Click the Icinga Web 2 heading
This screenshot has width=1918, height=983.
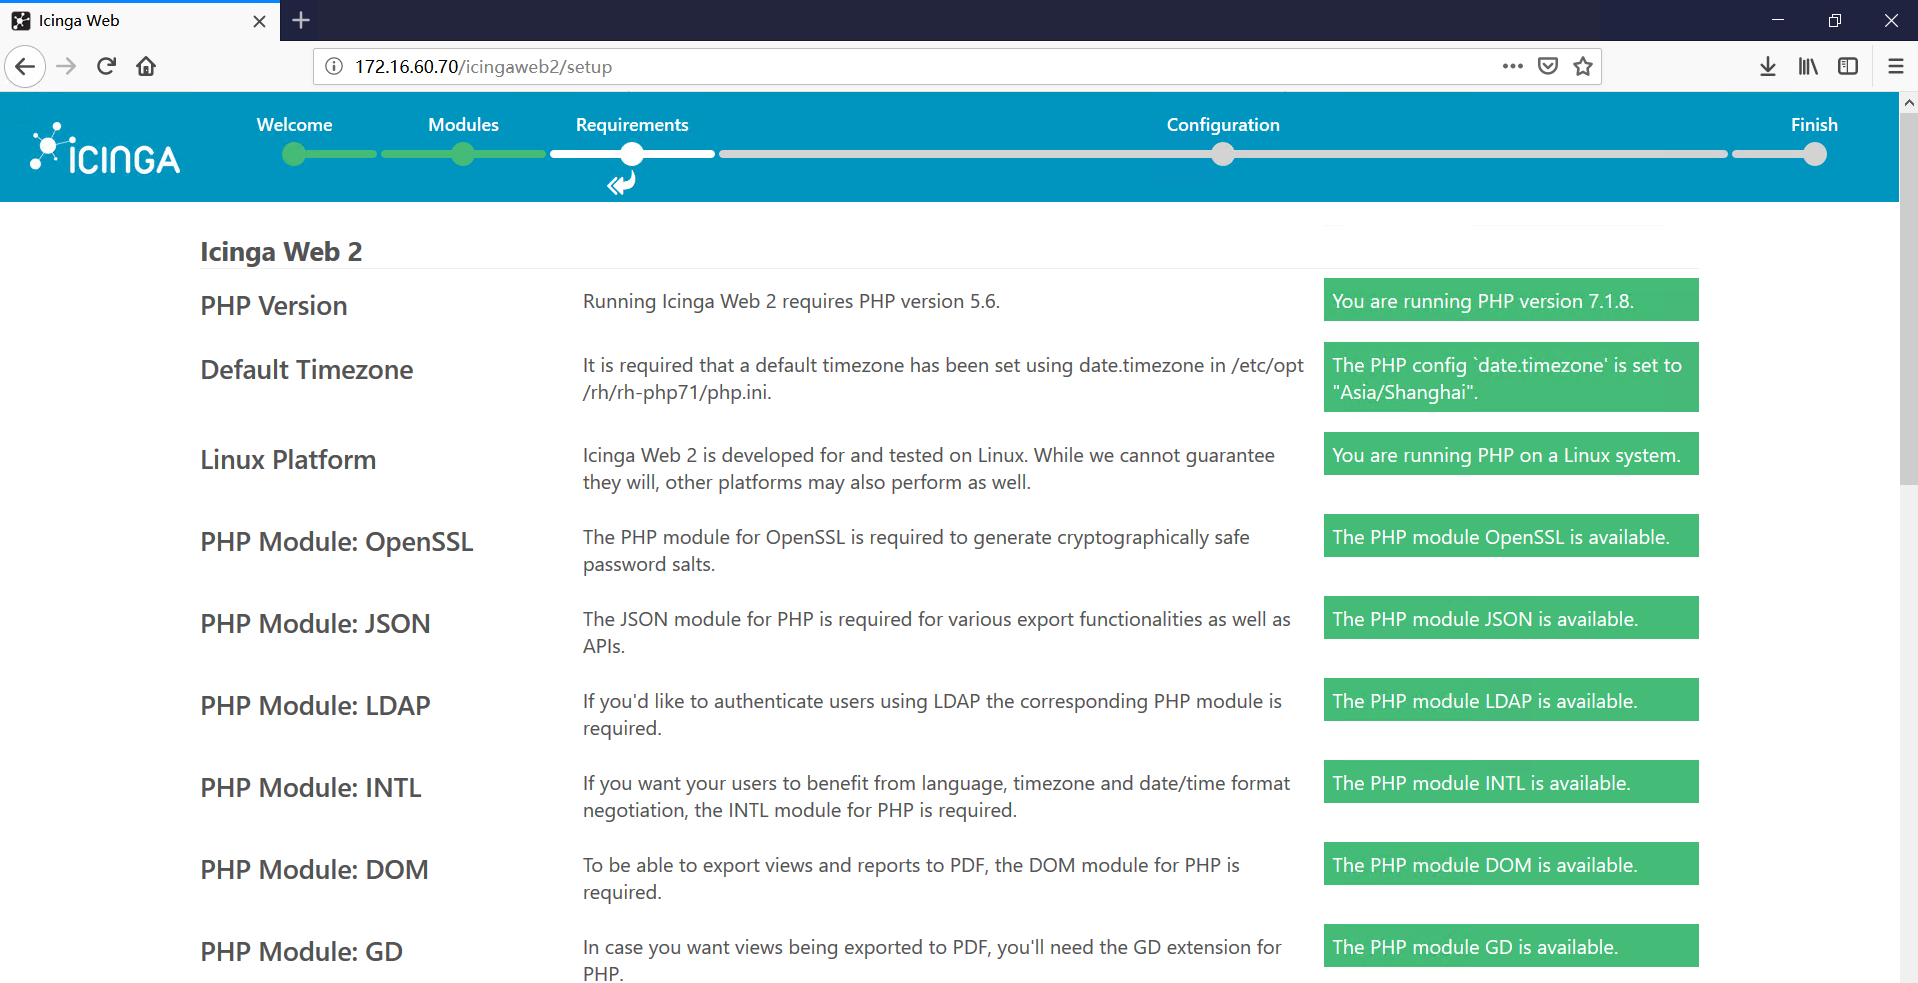(281, 251)
